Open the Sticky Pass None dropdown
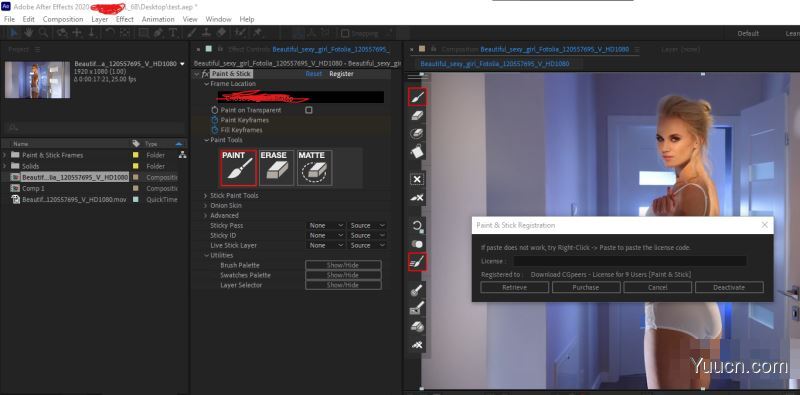 point(326,226)
